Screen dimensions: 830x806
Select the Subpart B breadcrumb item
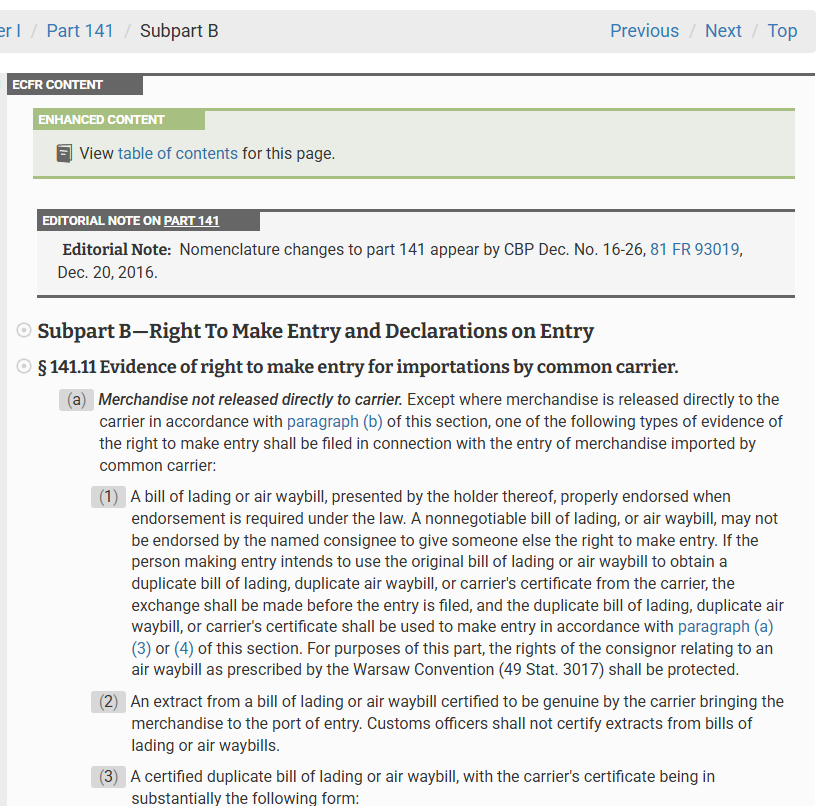coord(179,31)
